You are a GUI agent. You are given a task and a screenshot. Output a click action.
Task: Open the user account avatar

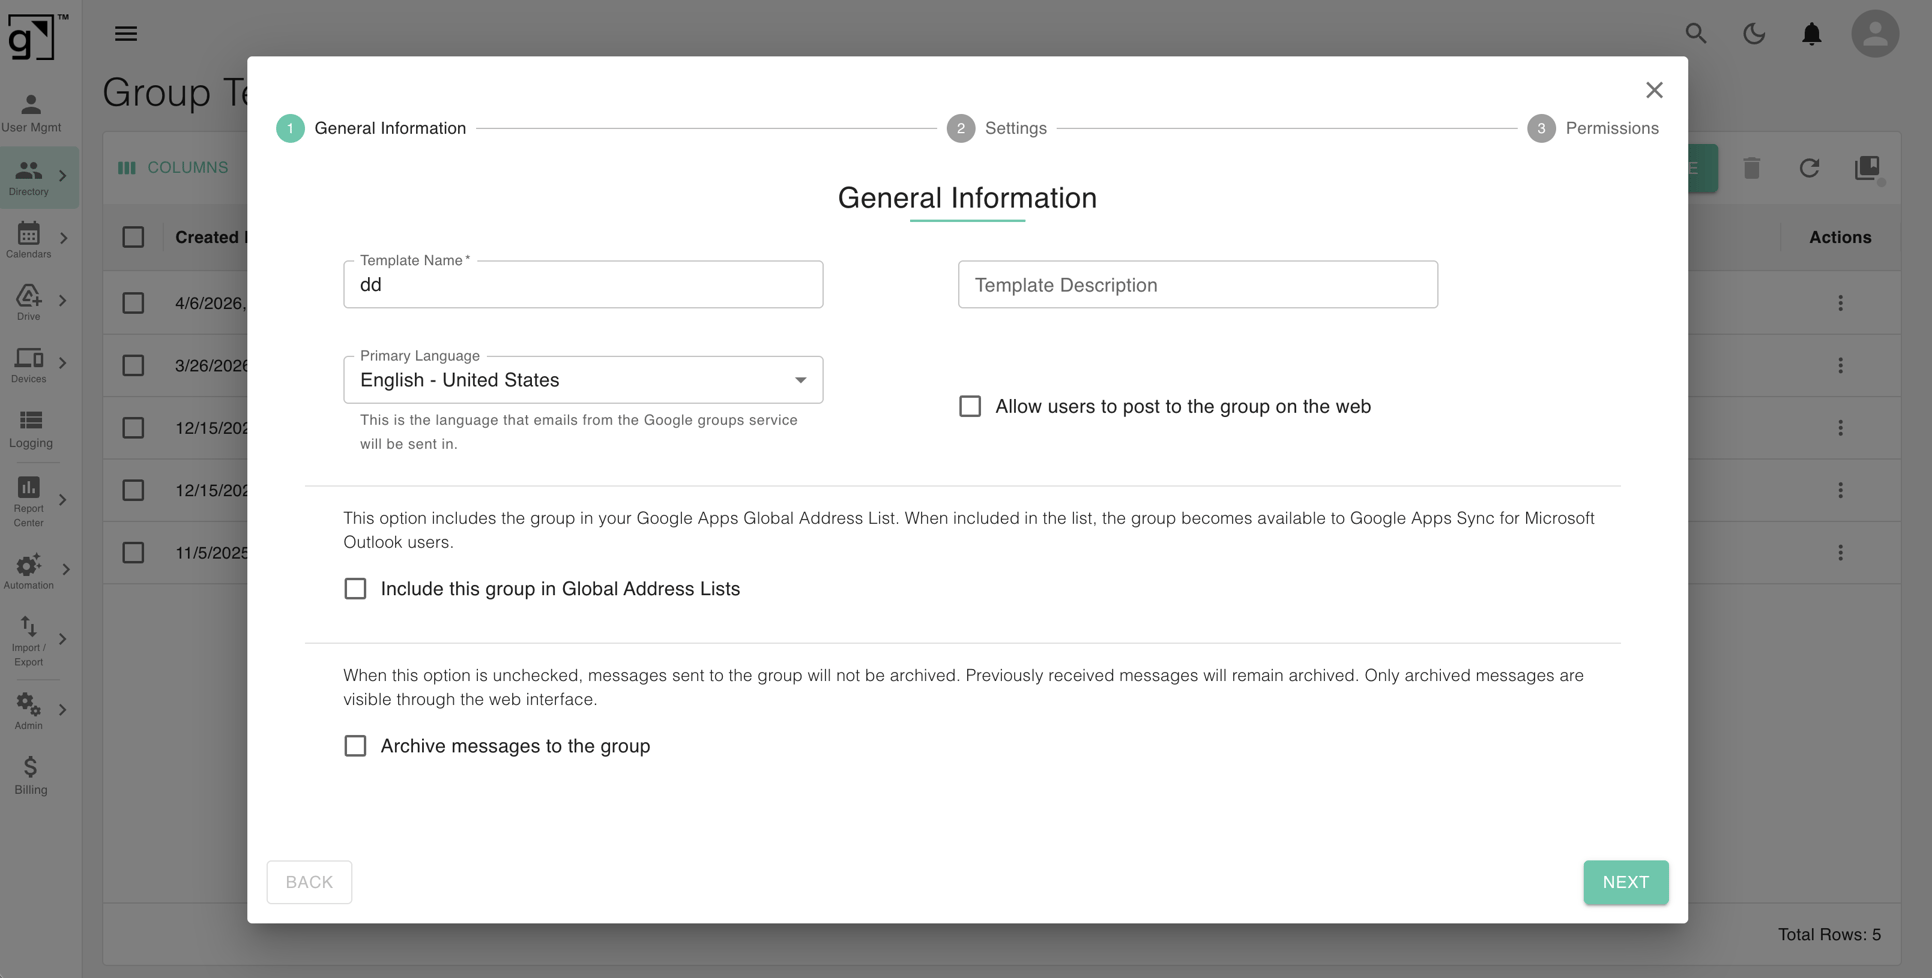1875,34
